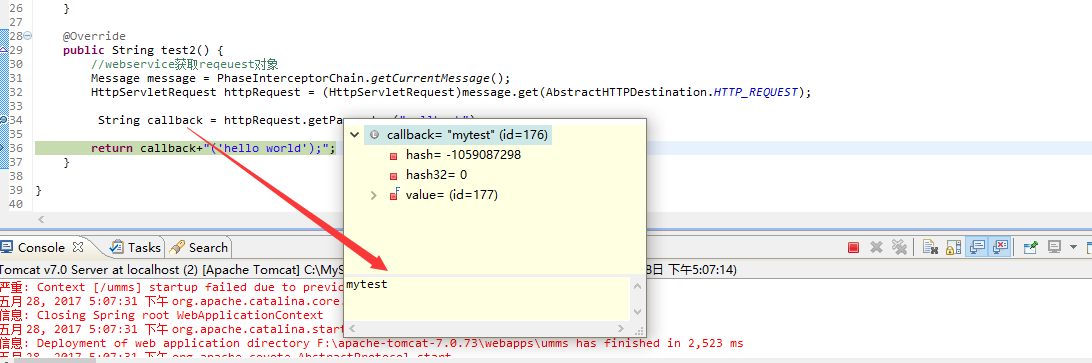Click the editor horizontal scrollbar left arrow
1092x363 pixels.
point(40,219)
